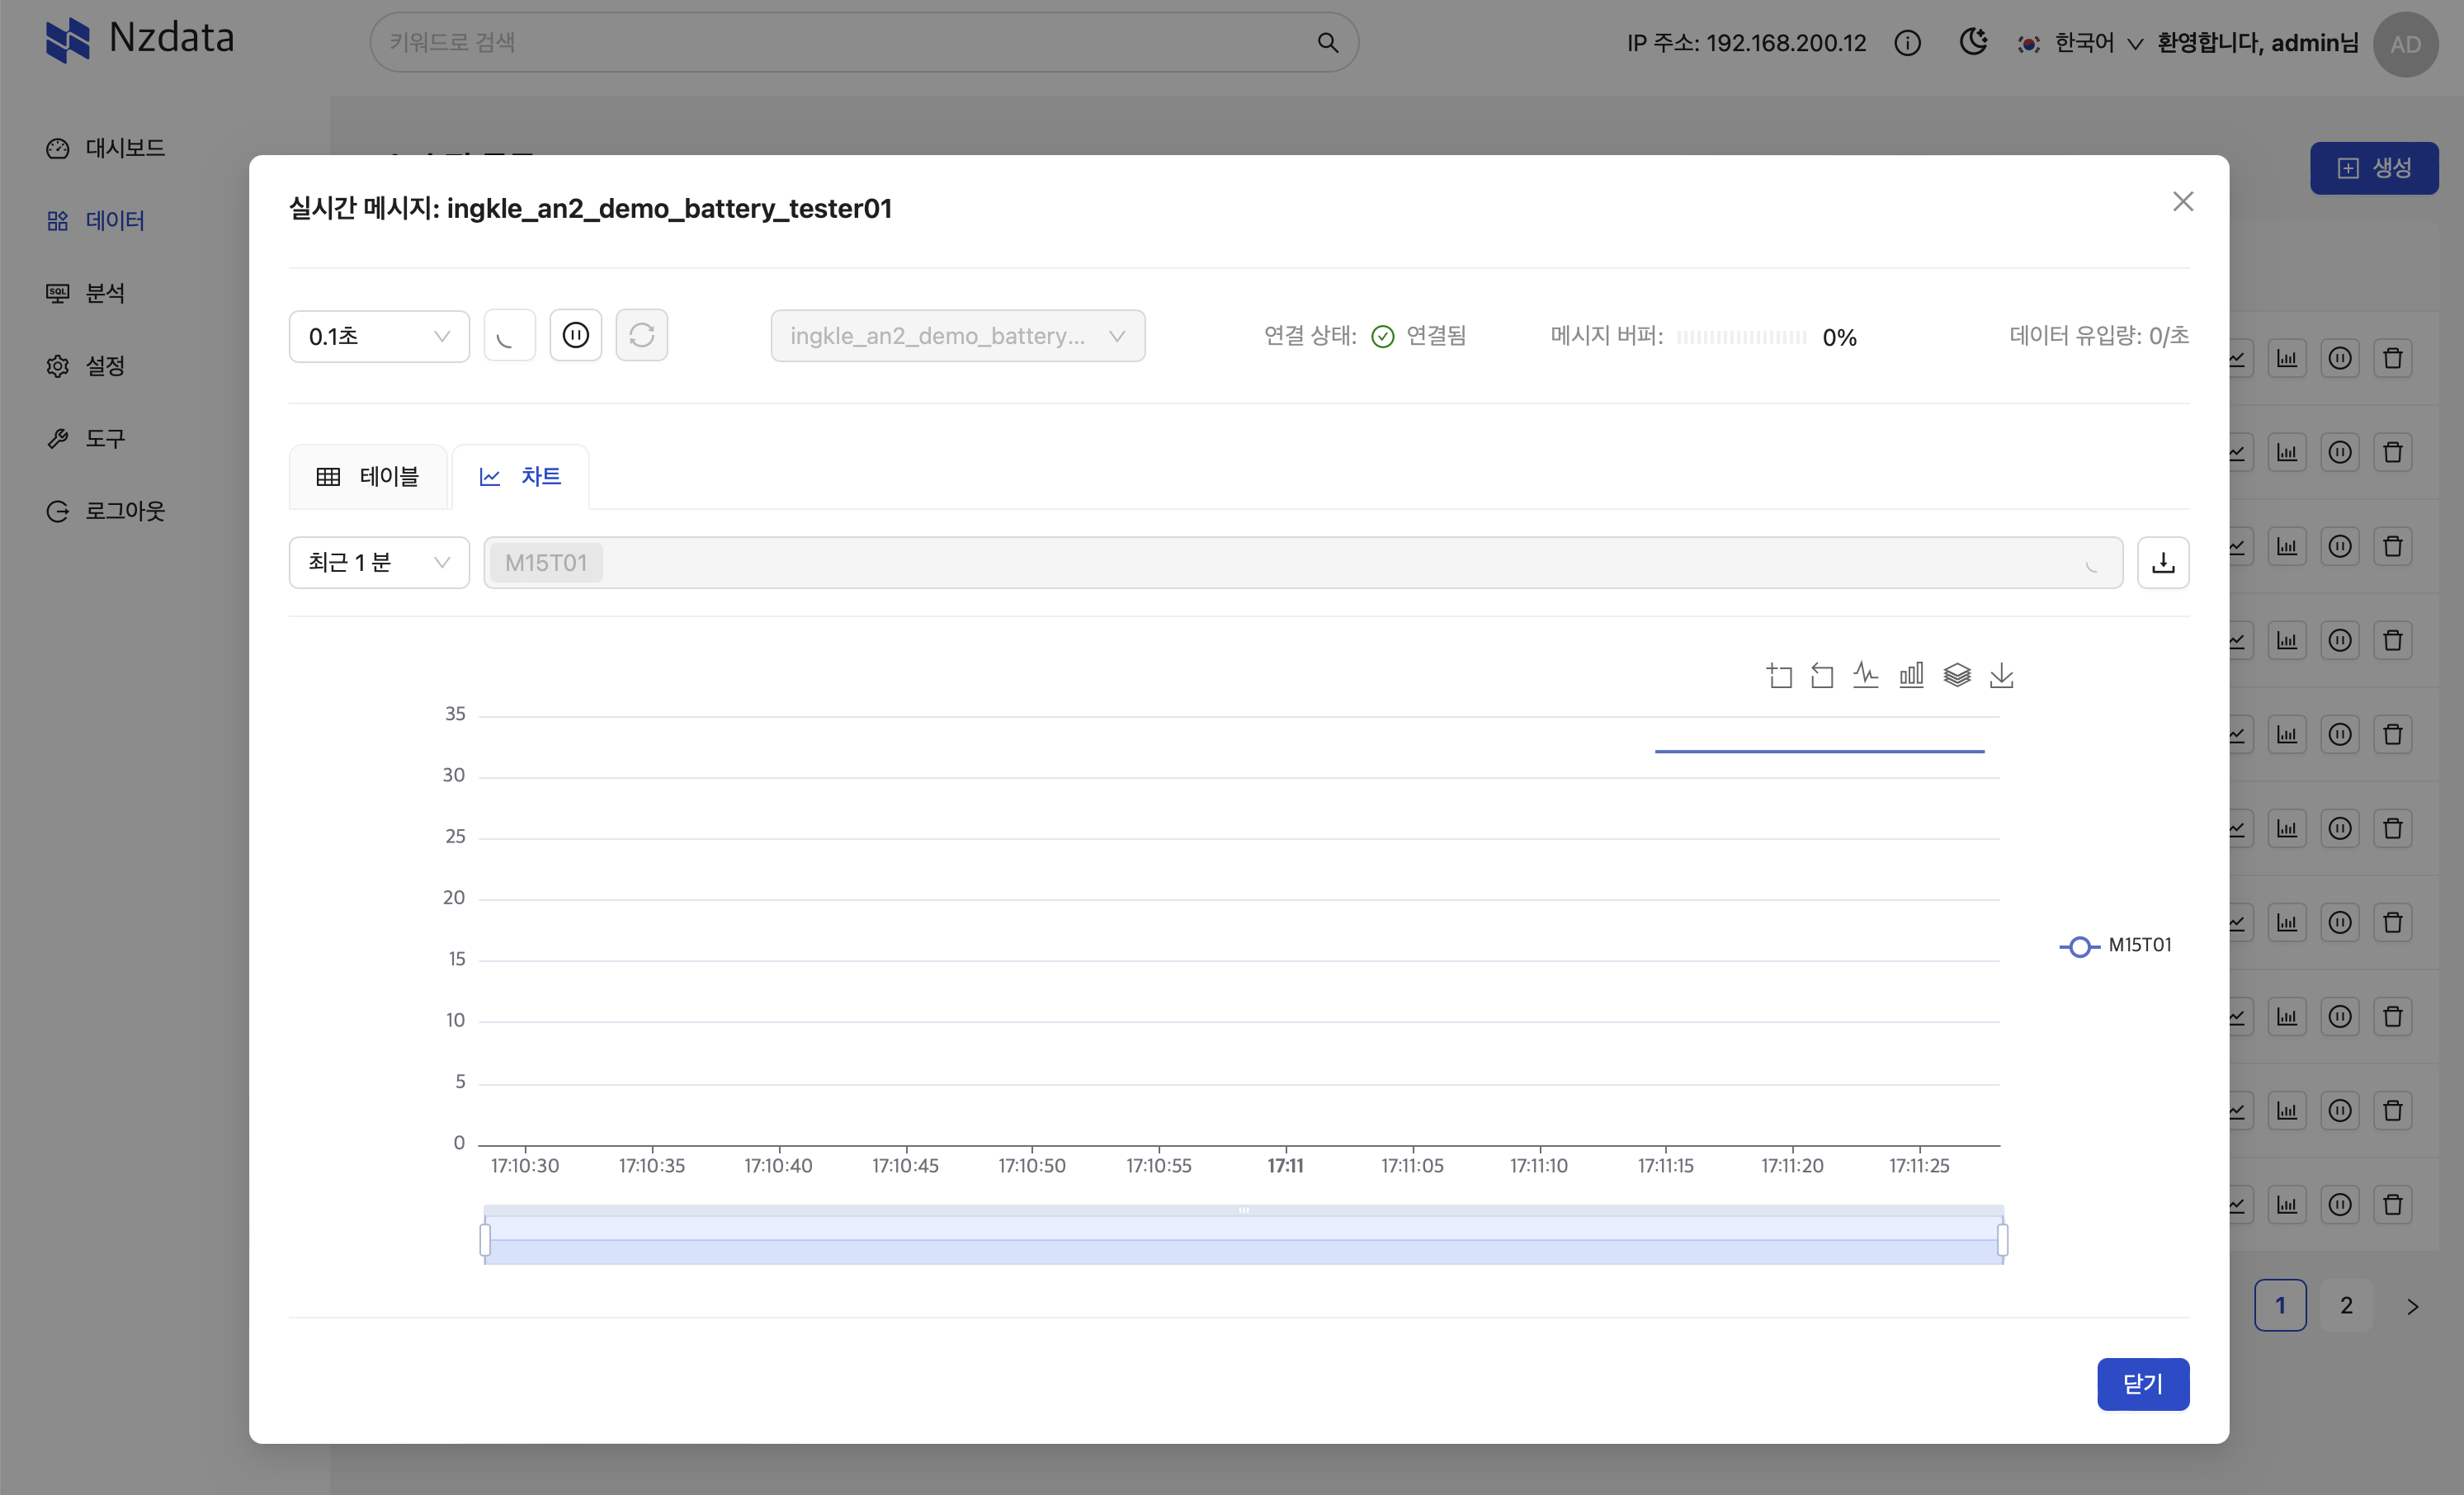Pause the real-time message stream
The width and height of the screenshot is (2464, 1495).
tap(576, 335)
